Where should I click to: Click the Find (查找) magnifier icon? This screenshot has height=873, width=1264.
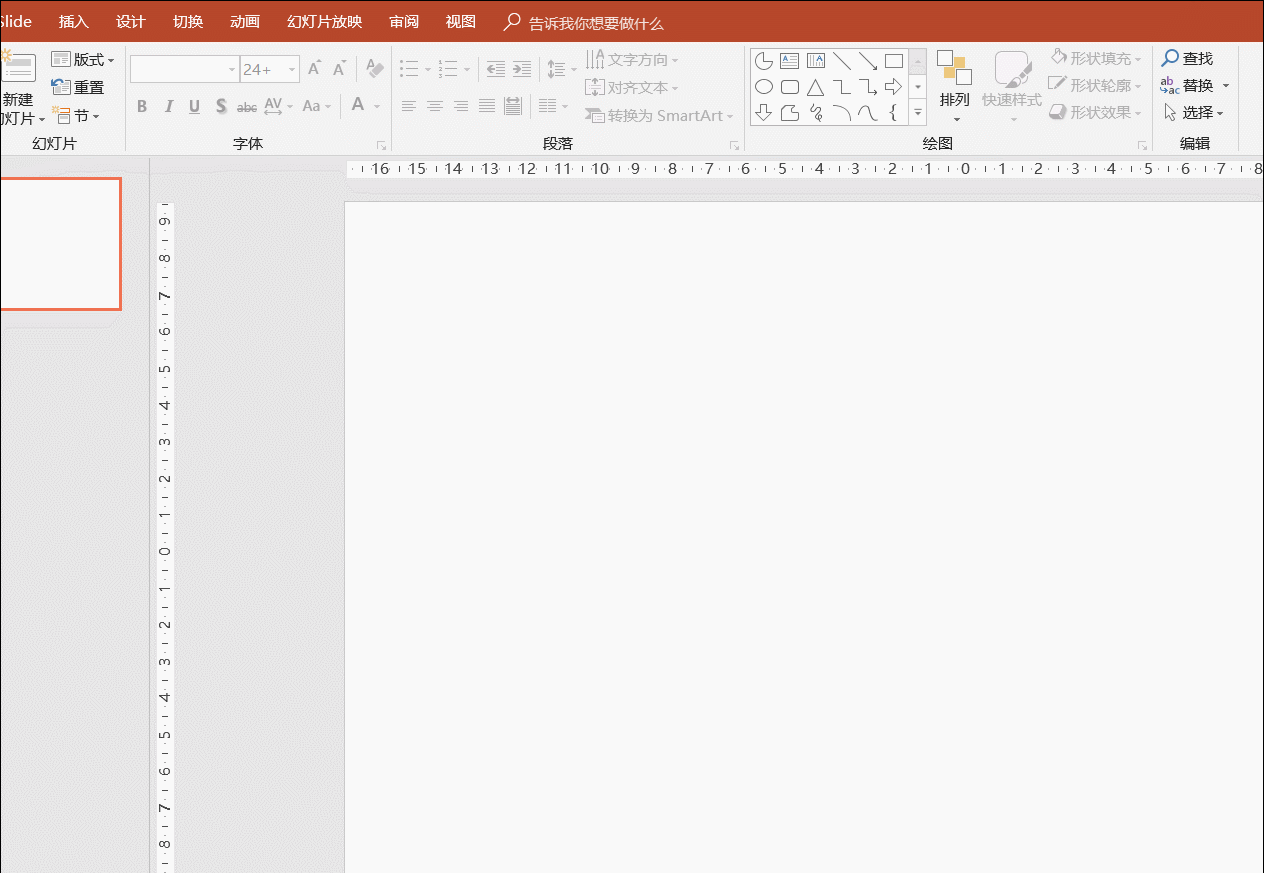tap(1170, 59)
